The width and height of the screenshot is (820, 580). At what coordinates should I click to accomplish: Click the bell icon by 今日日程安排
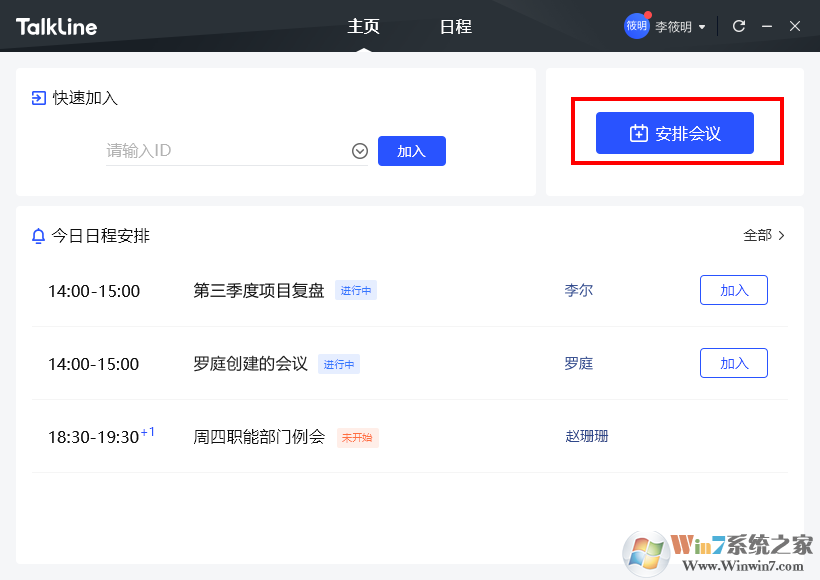tap(38, 236)
